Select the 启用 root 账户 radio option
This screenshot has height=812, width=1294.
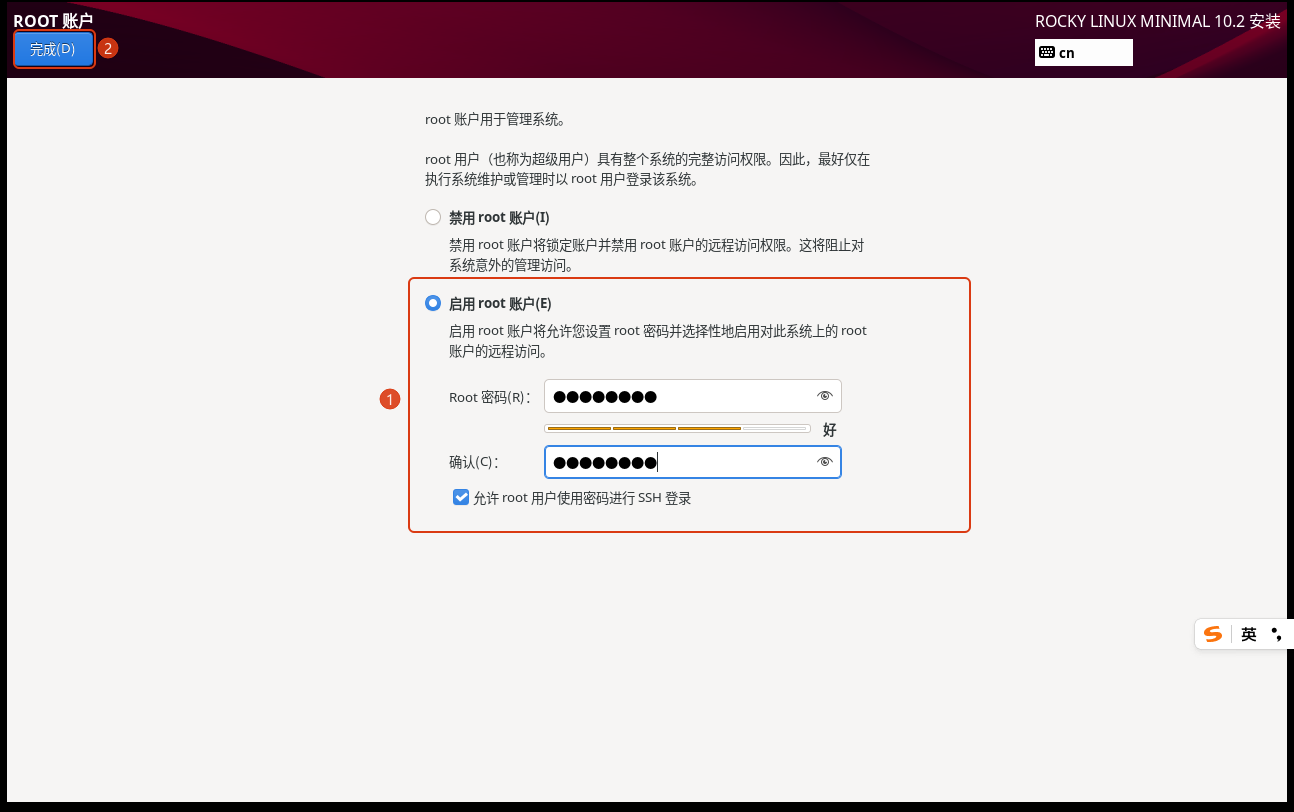pos(433,303)
